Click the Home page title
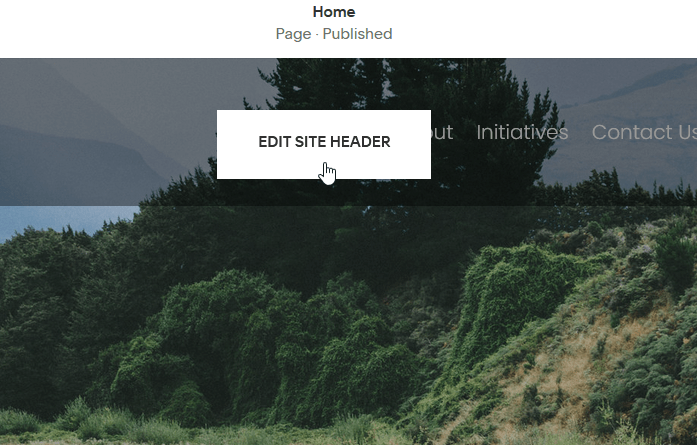This screenshot has width=697, height=445. click(x=334, y=12)
